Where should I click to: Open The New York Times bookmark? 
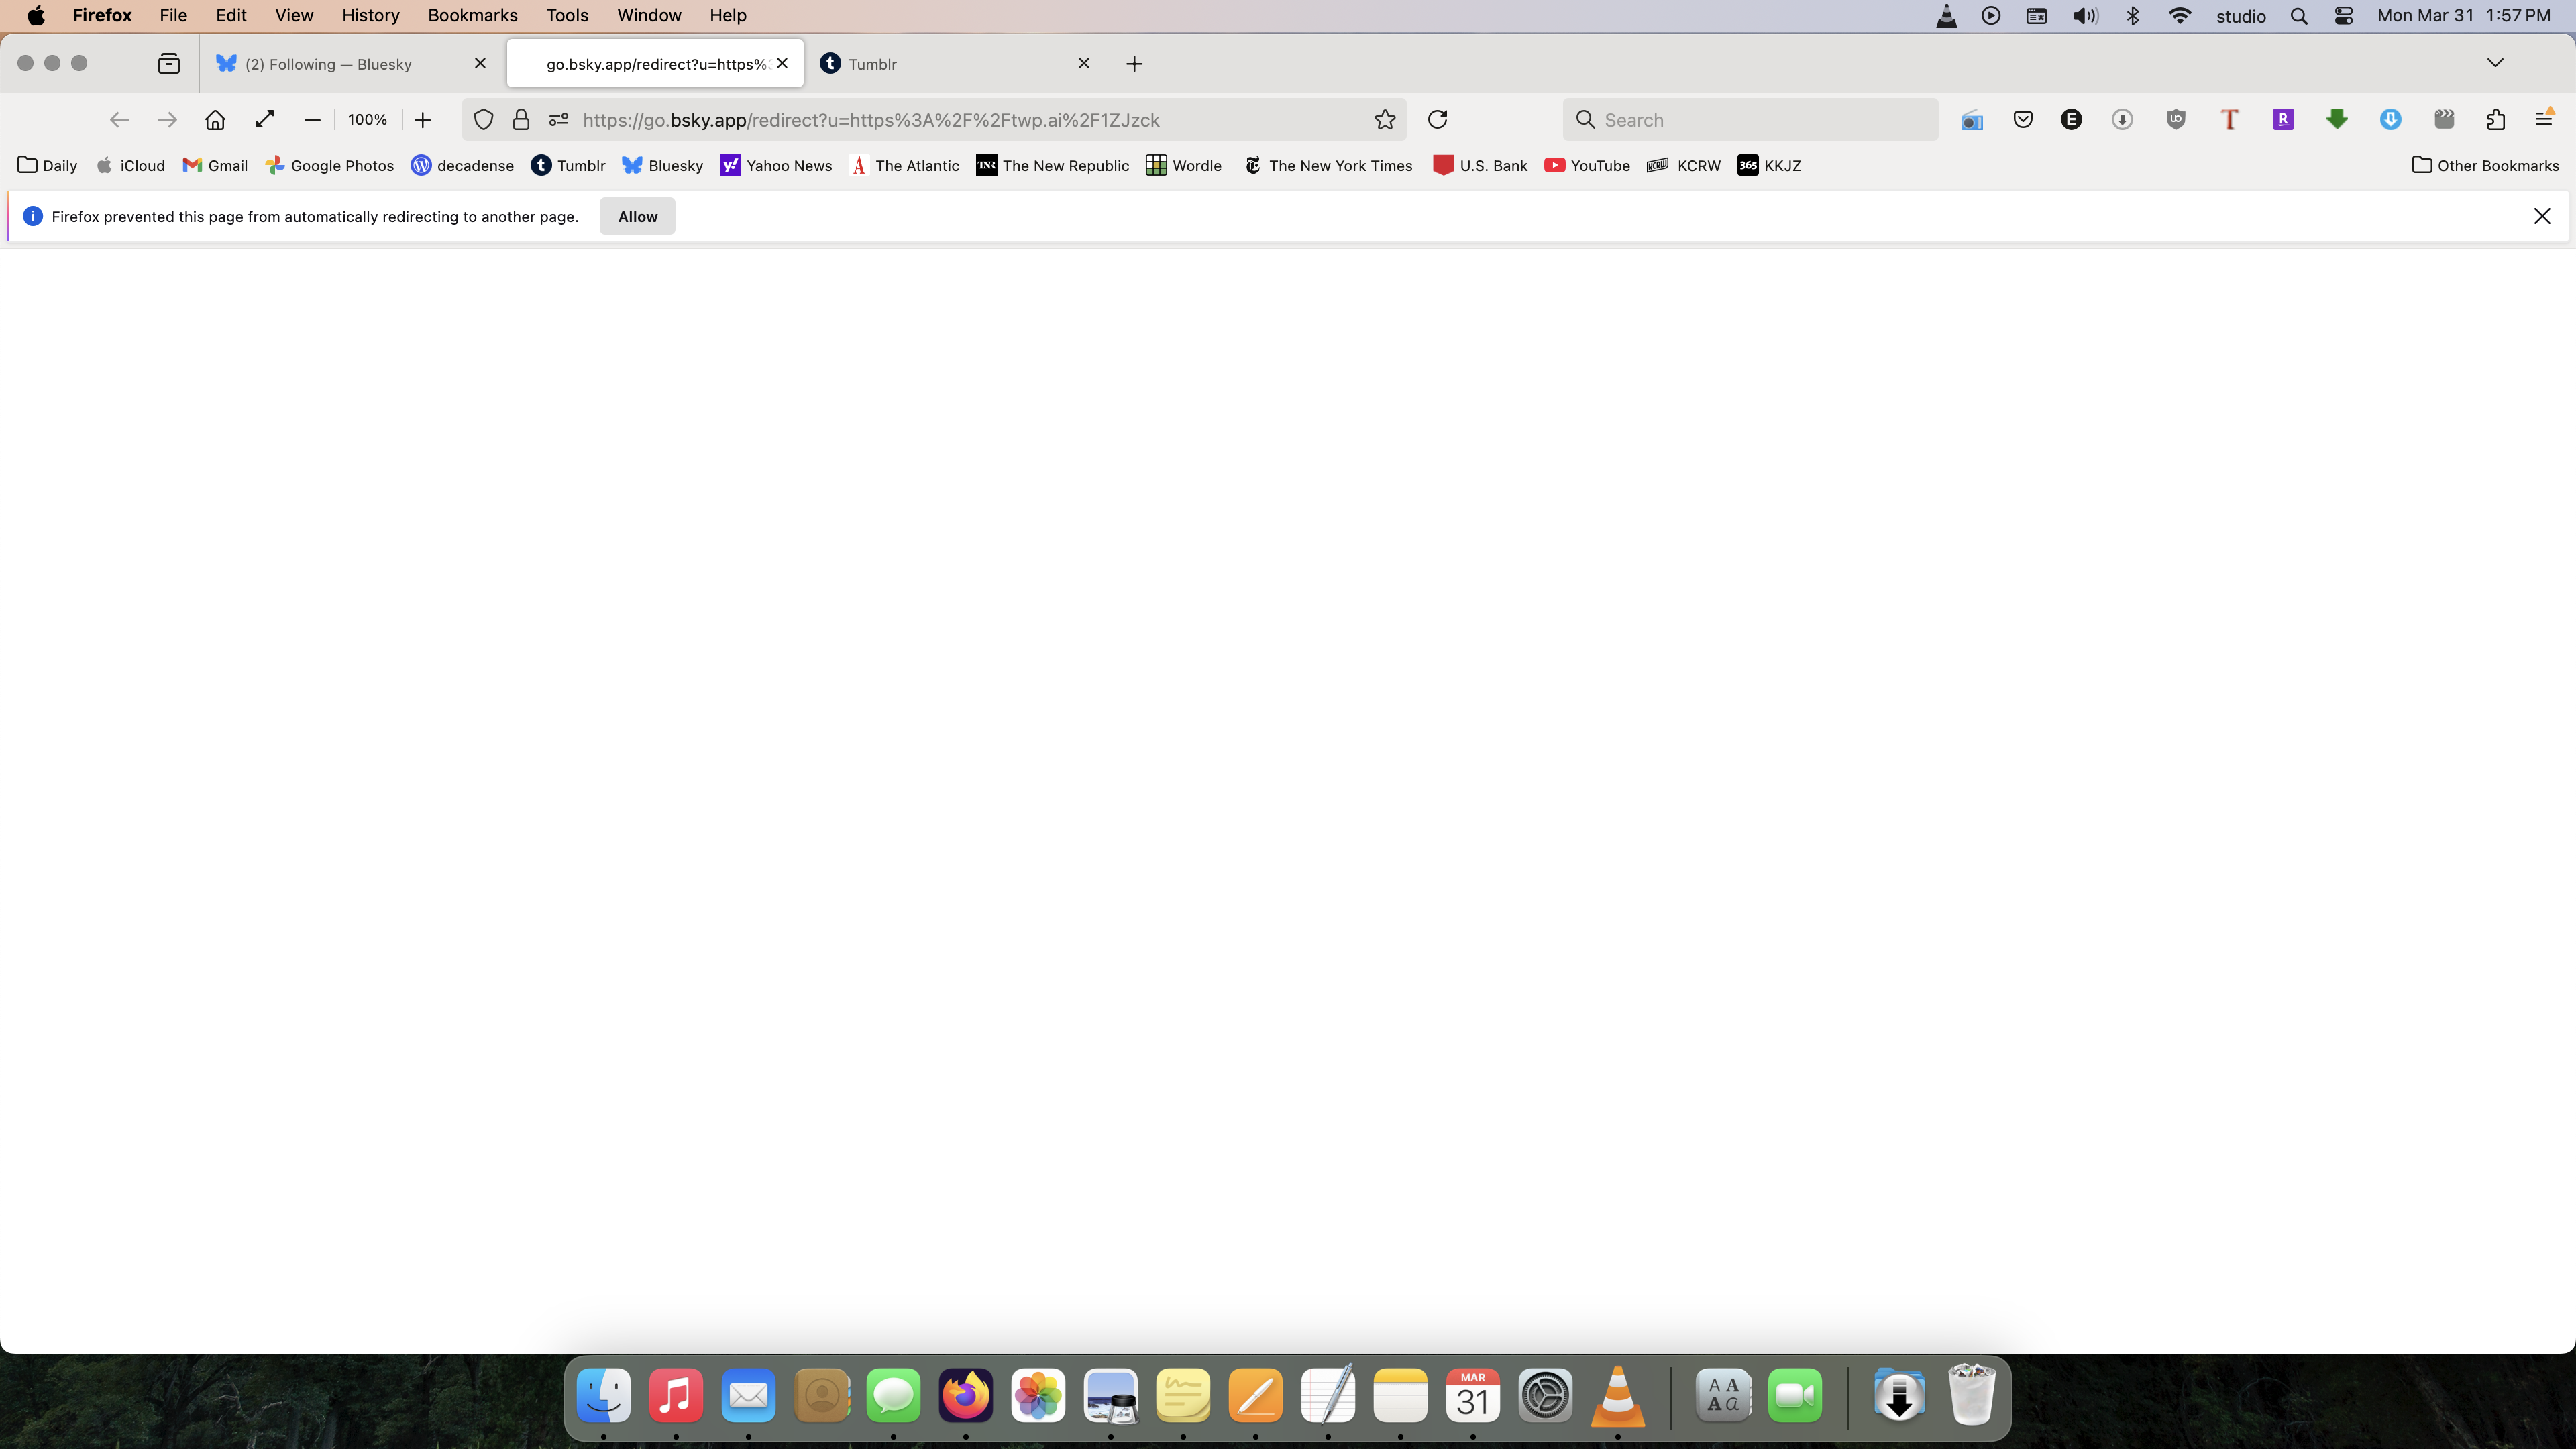coord(1328,166)
